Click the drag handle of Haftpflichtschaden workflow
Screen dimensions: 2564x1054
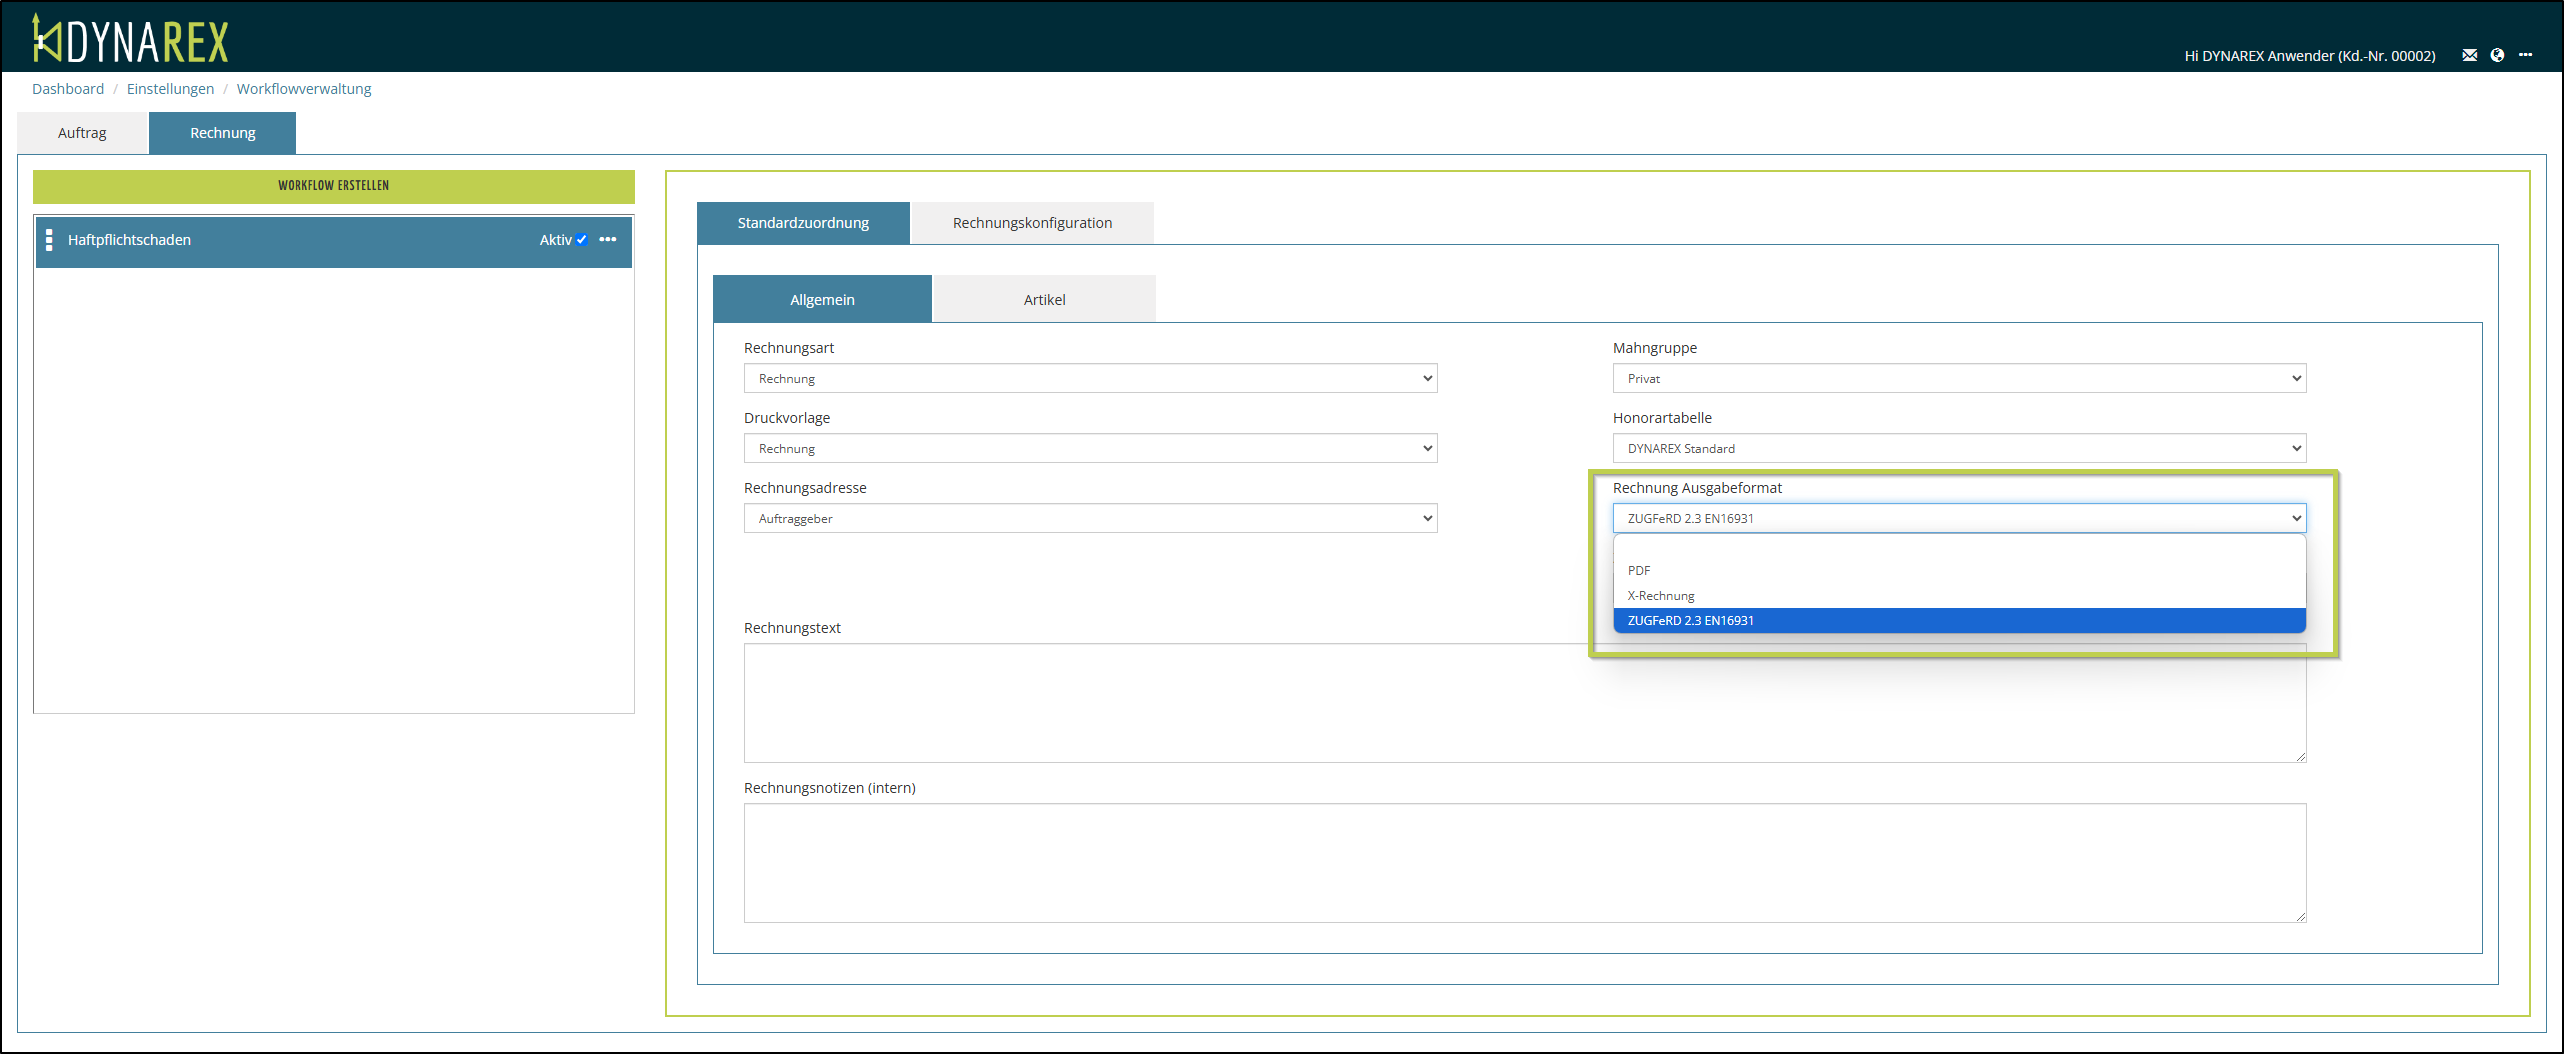(49, 240)
